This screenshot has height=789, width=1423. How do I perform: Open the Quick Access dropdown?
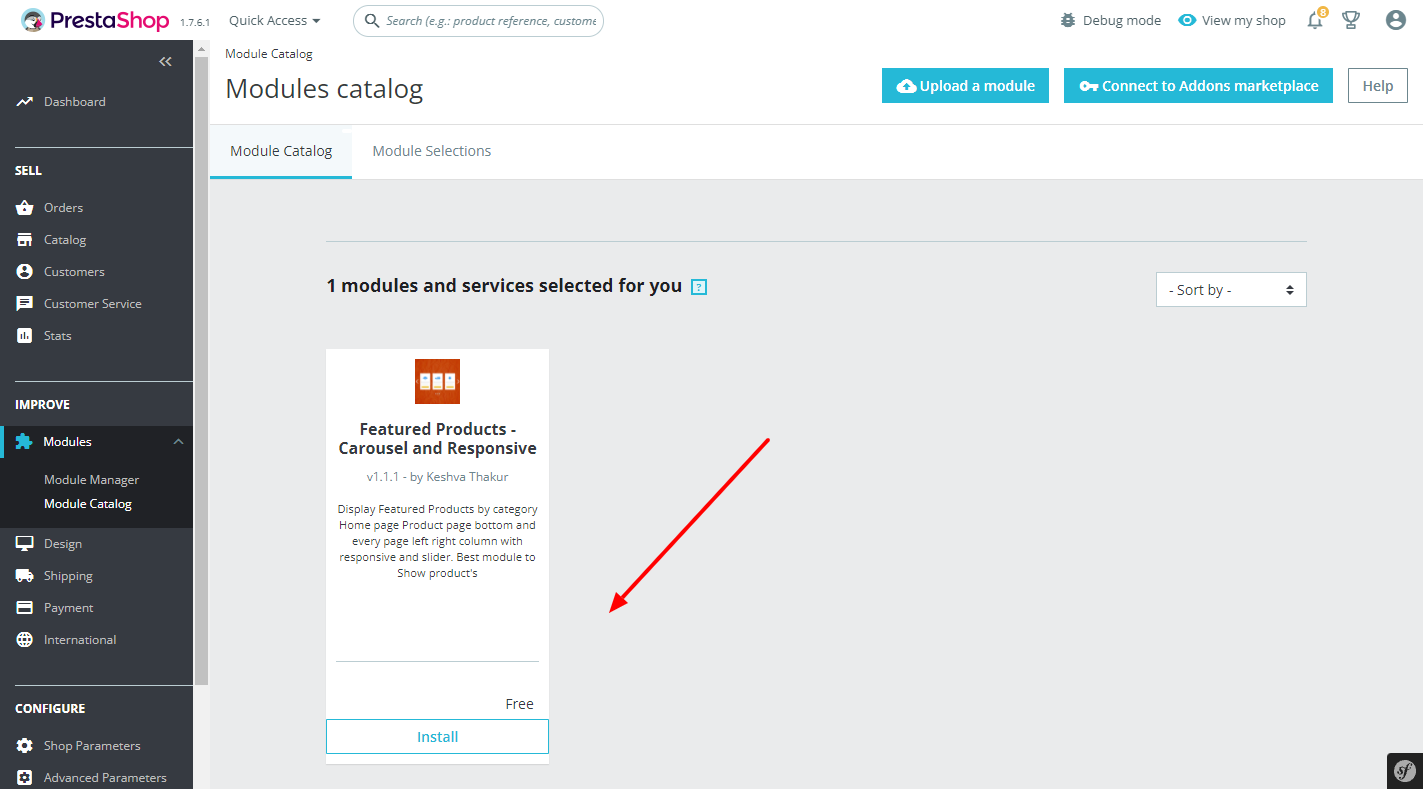[x=275, y=20]
